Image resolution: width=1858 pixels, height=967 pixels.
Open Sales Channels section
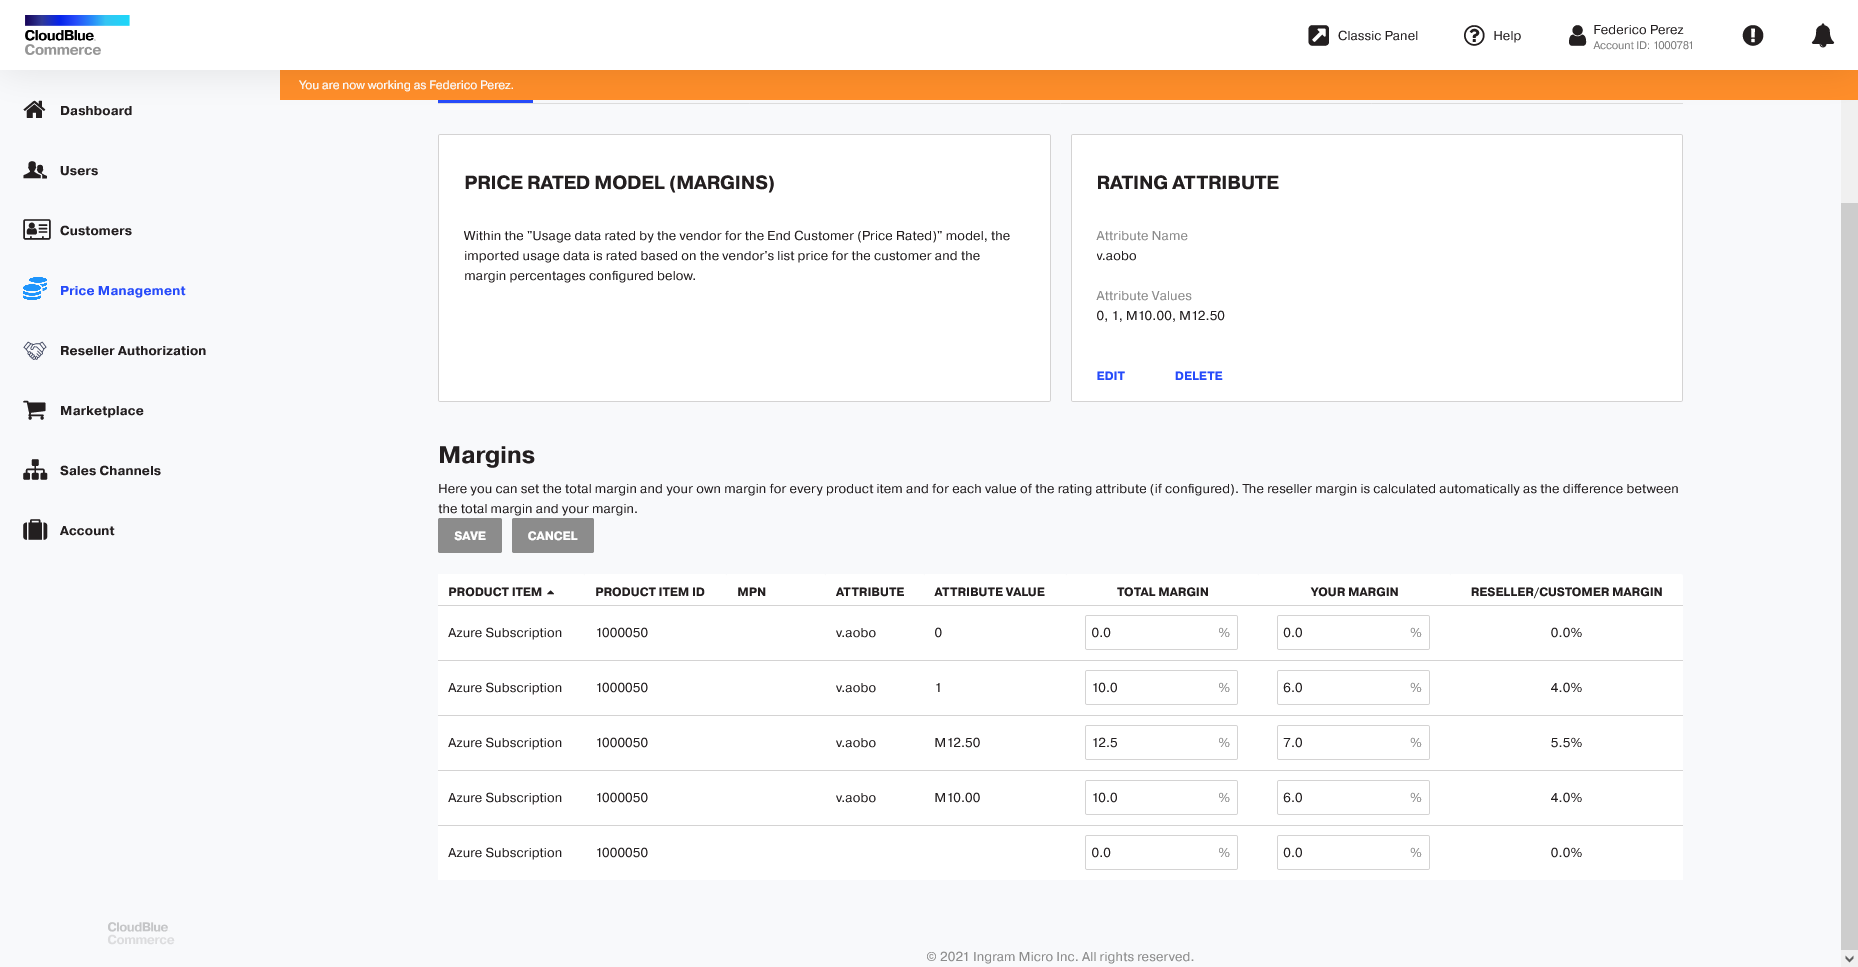pyautogui.click(x=110, y=470)
